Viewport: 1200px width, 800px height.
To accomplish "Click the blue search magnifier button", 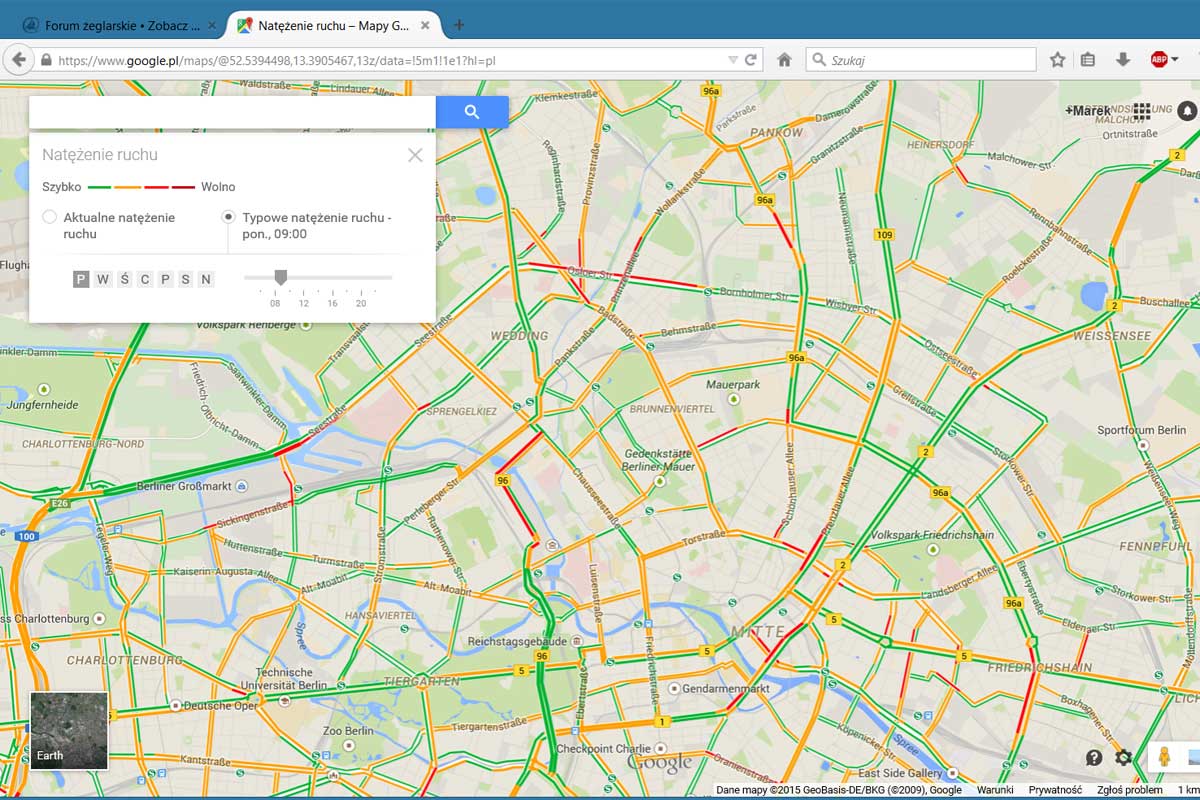I will pos(472,112).
